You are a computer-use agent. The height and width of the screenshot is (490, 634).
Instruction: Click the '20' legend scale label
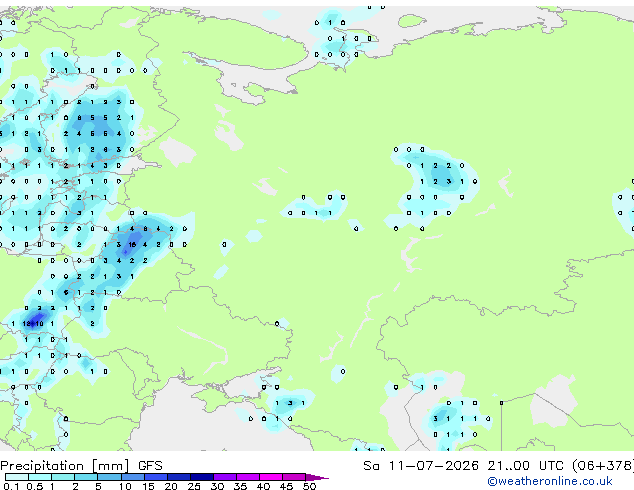(x=171, y=486)
